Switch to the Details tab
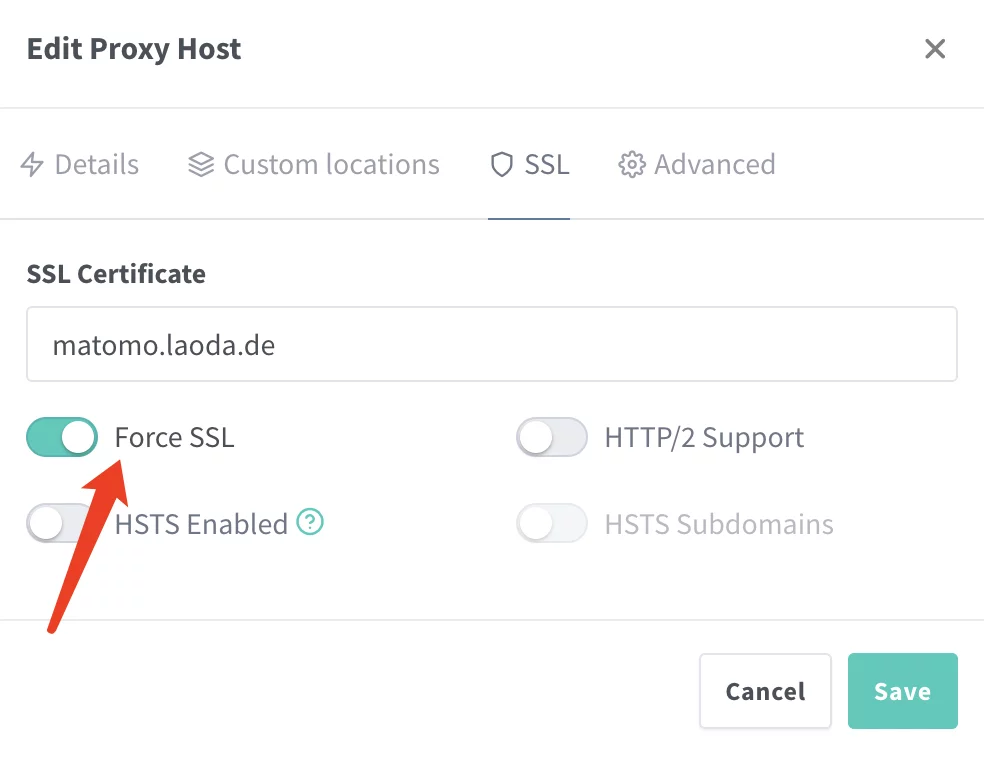 pos(96,165)
